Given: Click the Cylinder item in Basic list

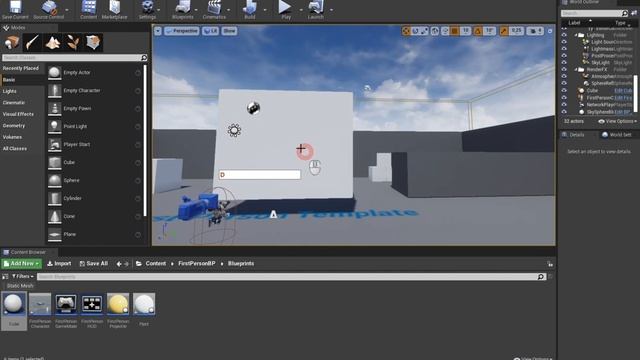Looking at the screenshot, I should pos(94,198).
